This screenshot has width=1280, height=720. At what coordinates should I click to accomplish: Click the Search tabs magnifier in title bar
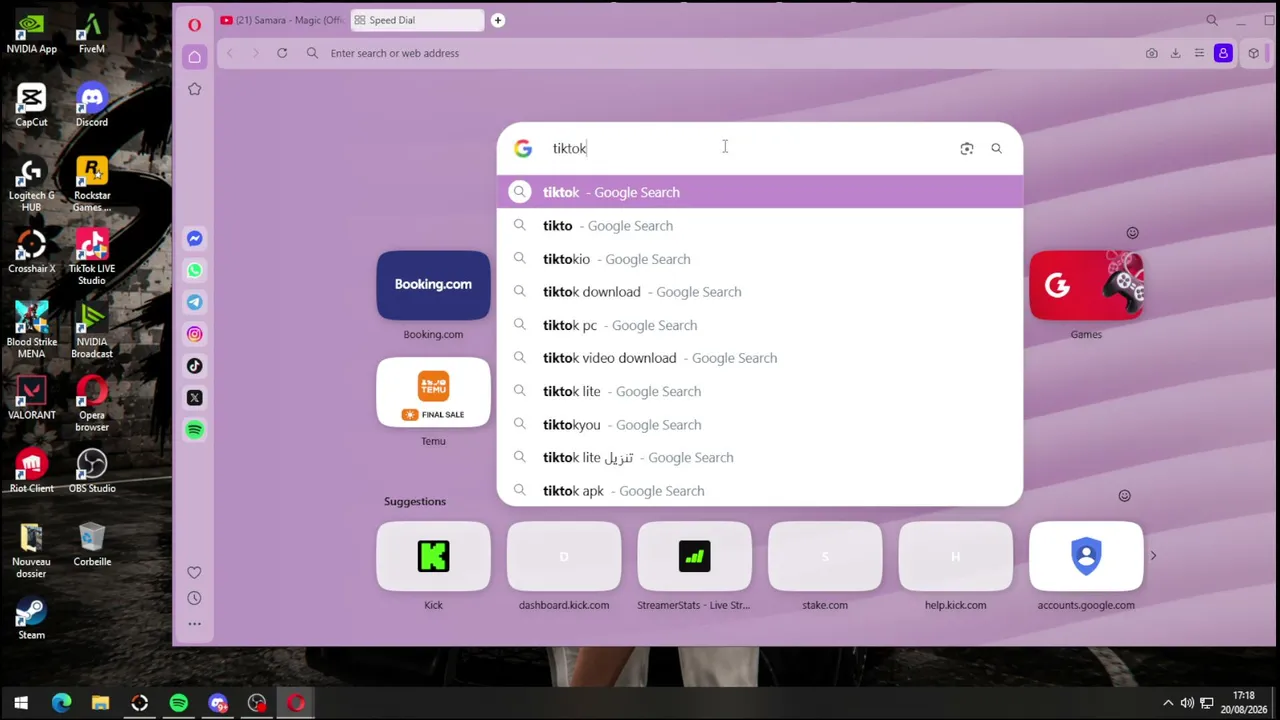click(1212, 20)
